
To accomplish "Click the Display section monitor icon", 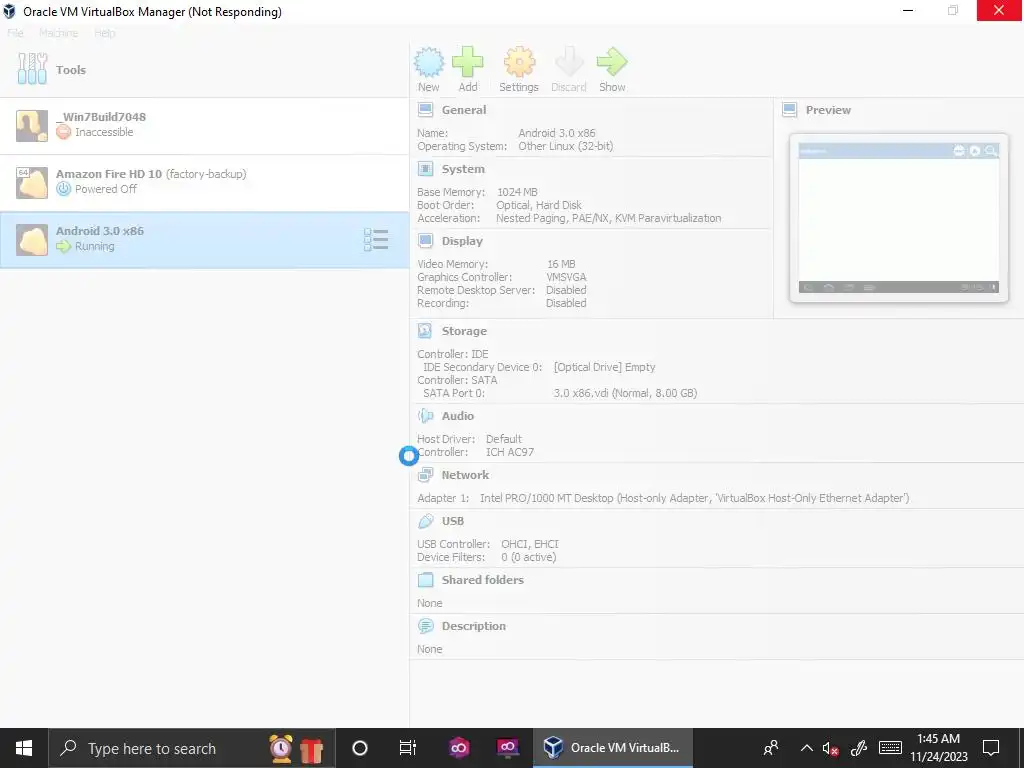I will [425, 241].
